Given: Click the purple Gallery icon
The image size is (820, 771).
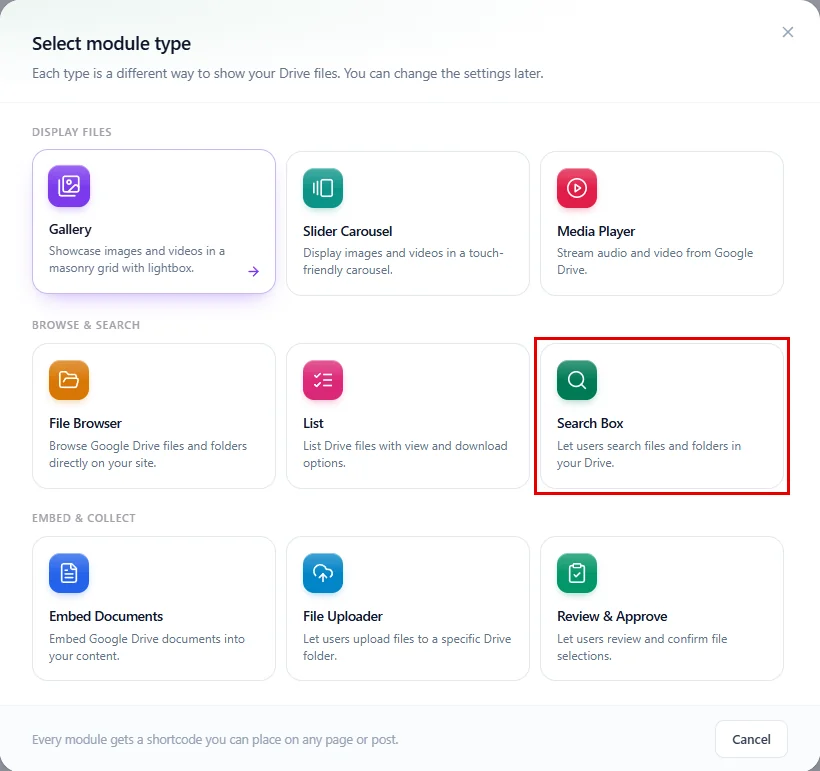Looking at the screenshot, I should [69, 186].
